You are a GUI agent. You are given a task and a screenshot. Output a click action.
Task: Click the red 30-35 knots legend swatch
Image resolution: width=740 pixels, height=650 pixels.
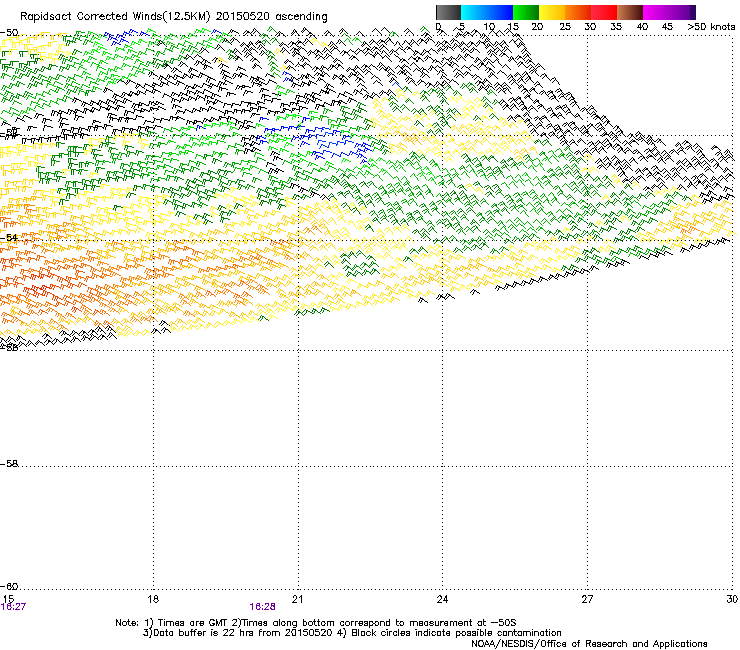pyautogui.click(x=604, y=12)
